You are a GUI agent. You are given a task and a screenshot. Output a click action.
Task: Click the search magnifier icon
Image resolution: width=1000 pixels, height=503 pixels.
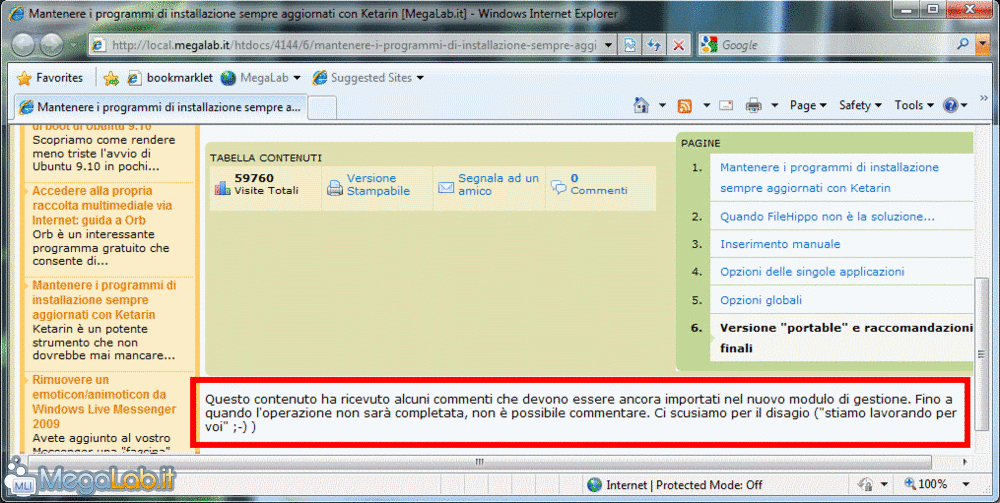(x=963, y=44)
